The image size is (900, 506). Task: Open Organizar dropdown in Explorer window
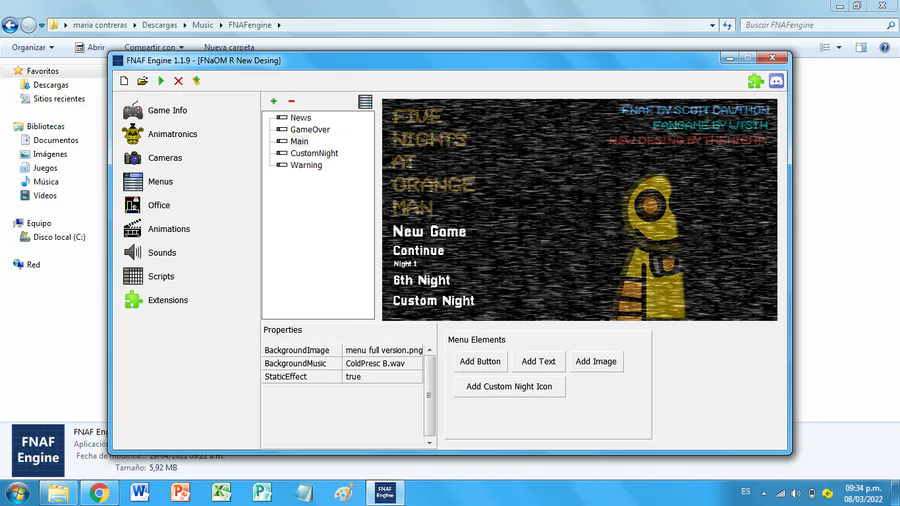[x=33, y=47]
